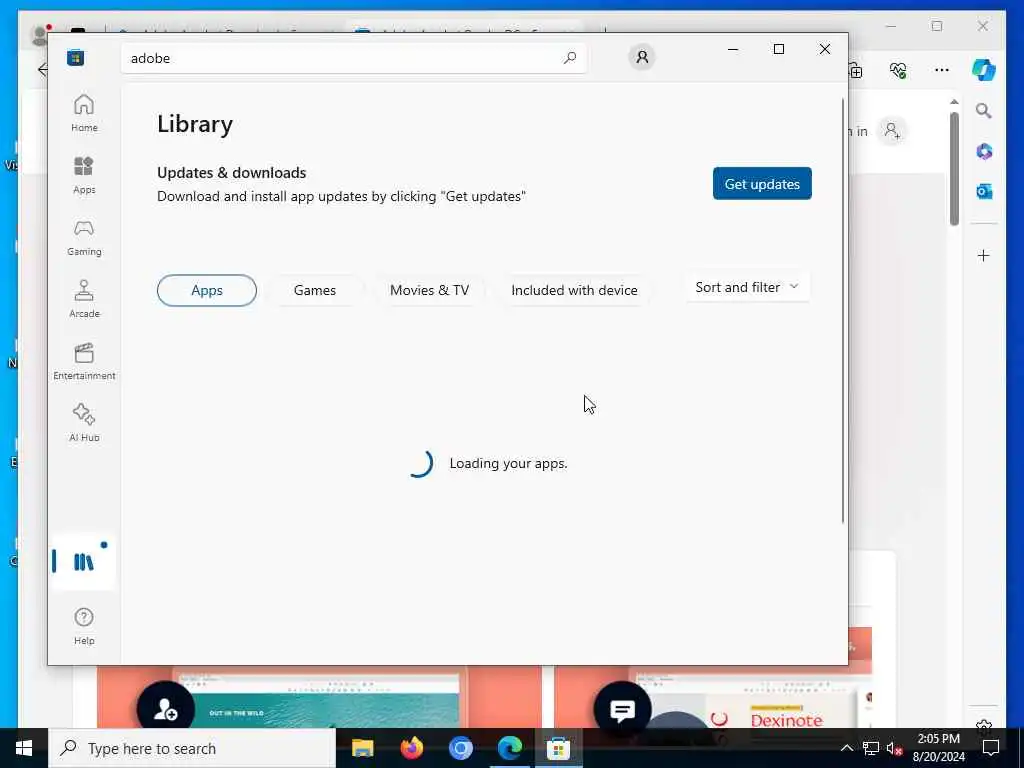This screenshot has height=768, width=1024.
Task: Click the Edge page vertical scrollbar
Action: pos(954,168)
